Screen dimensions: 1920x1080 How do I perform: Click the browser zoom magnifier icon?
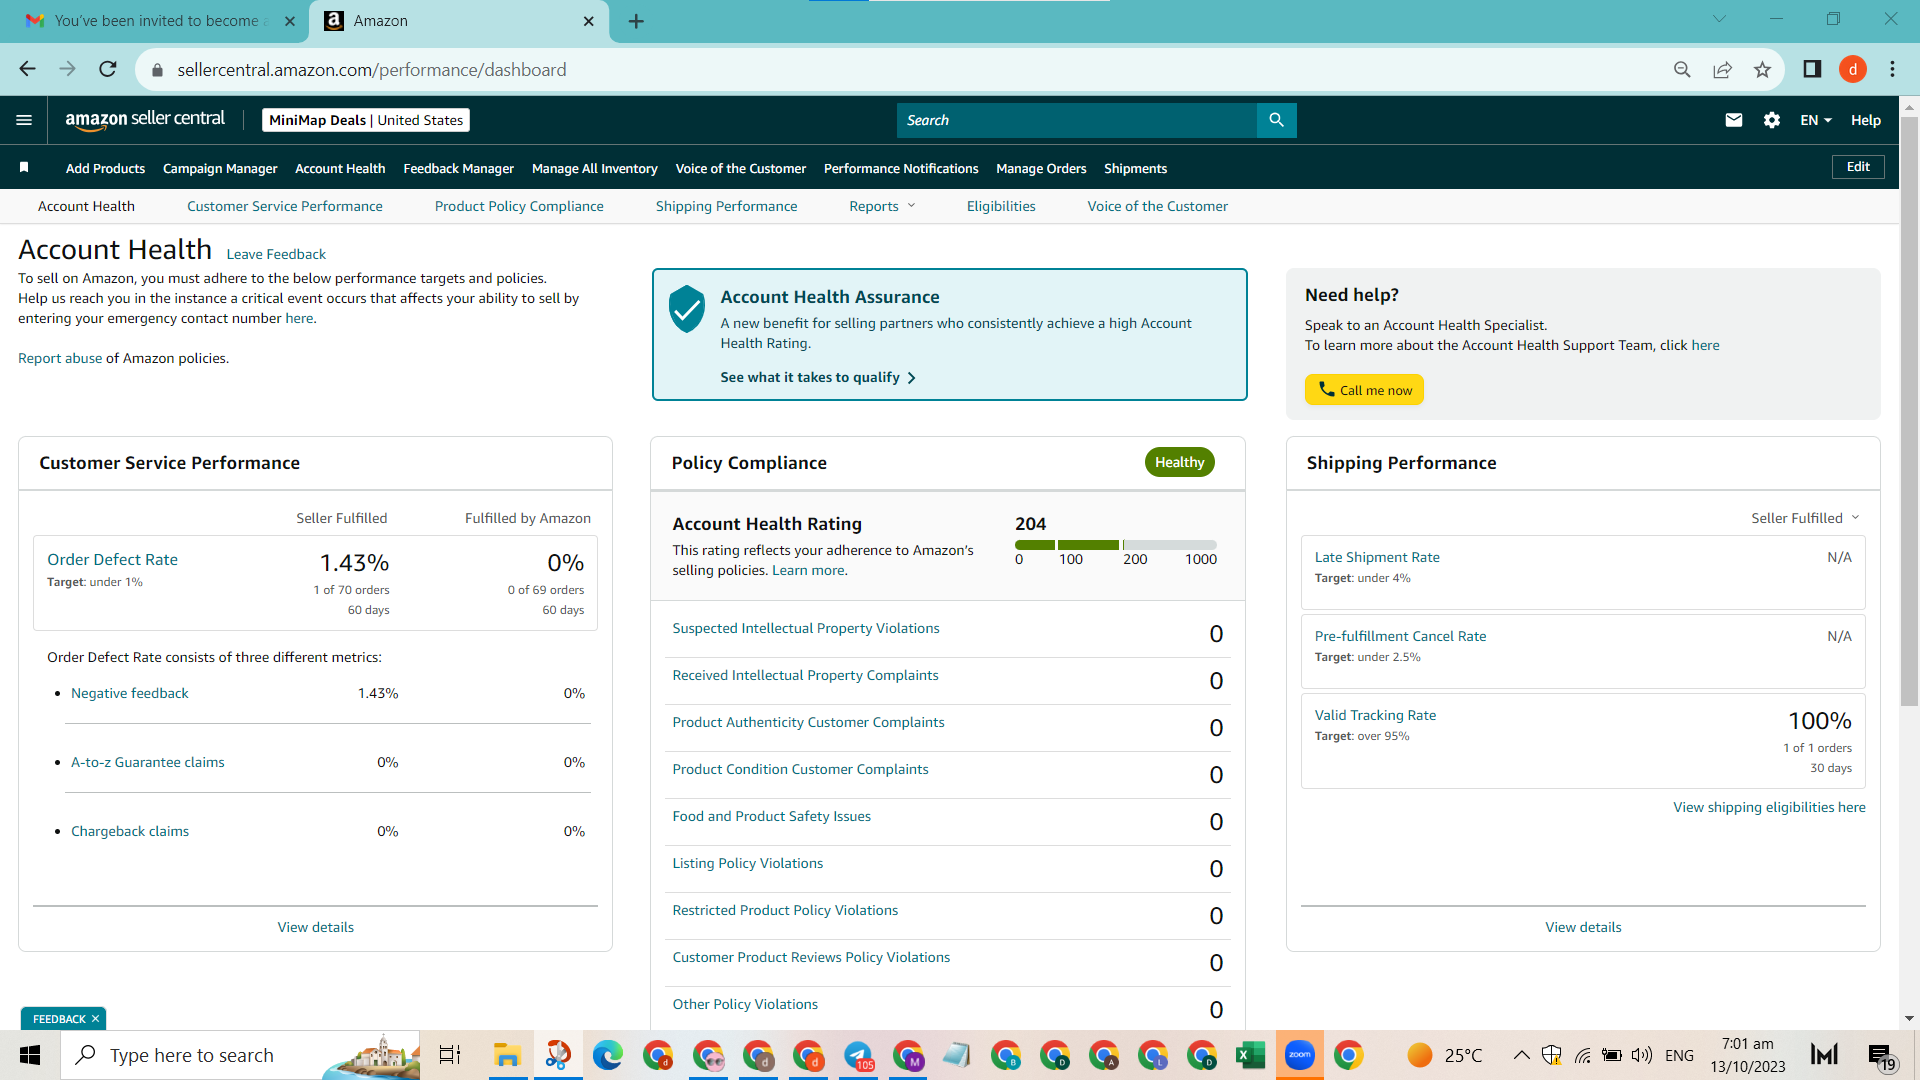1682,69
